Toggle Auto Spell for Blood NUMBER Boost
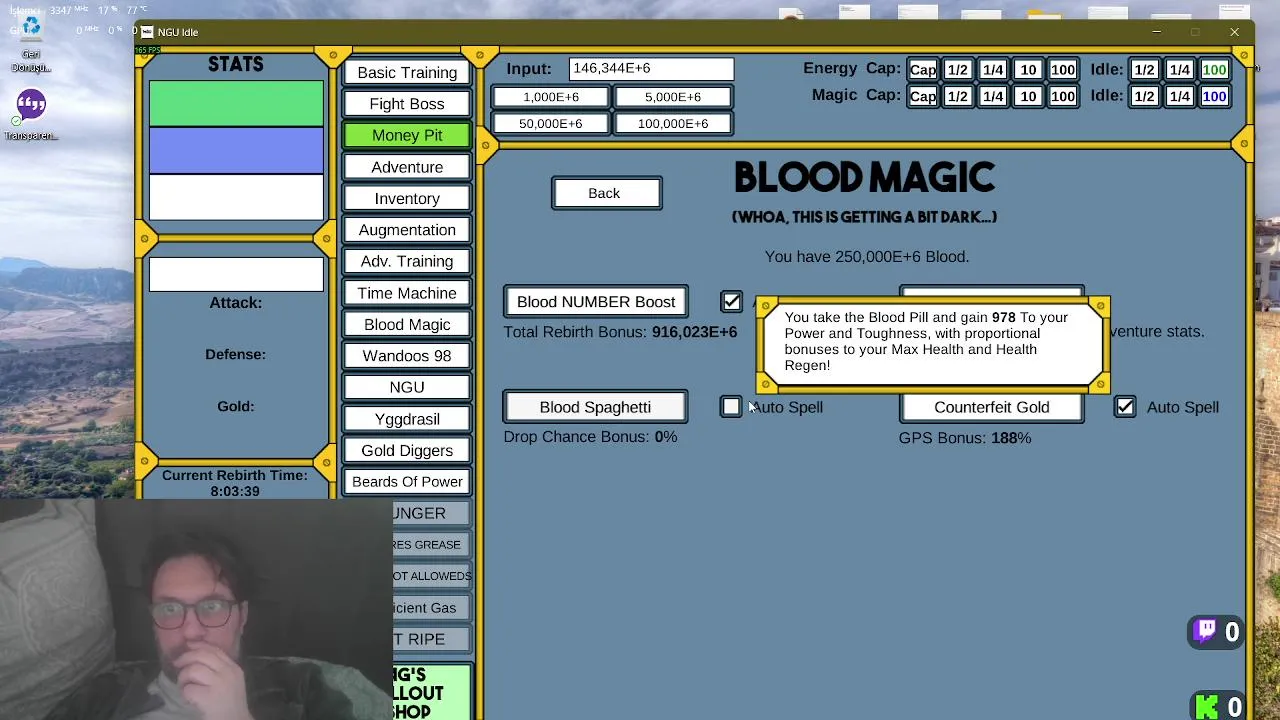 coord(732,301)
